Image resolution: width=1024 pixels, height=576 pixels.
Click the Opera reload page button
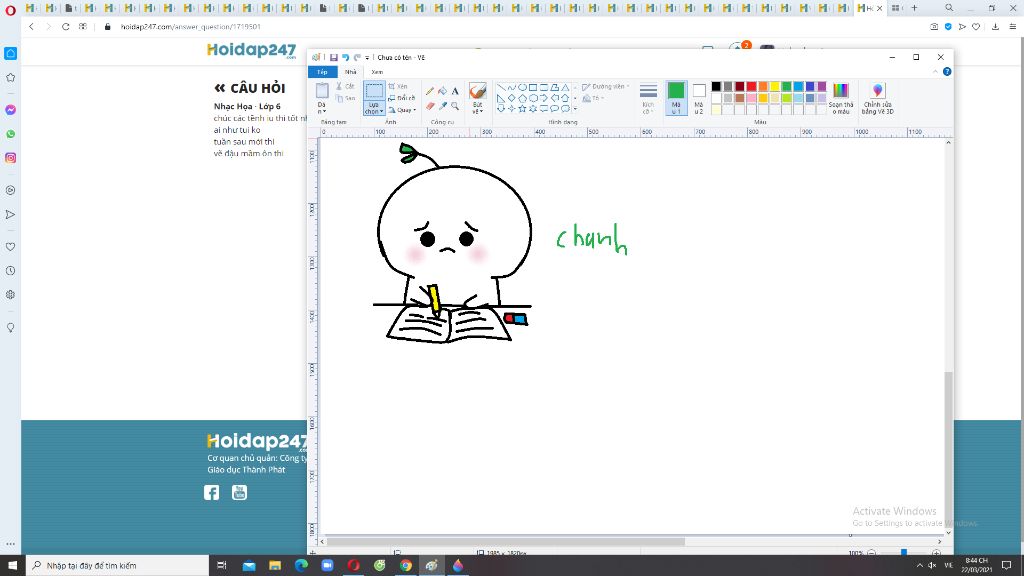(65, 27)
